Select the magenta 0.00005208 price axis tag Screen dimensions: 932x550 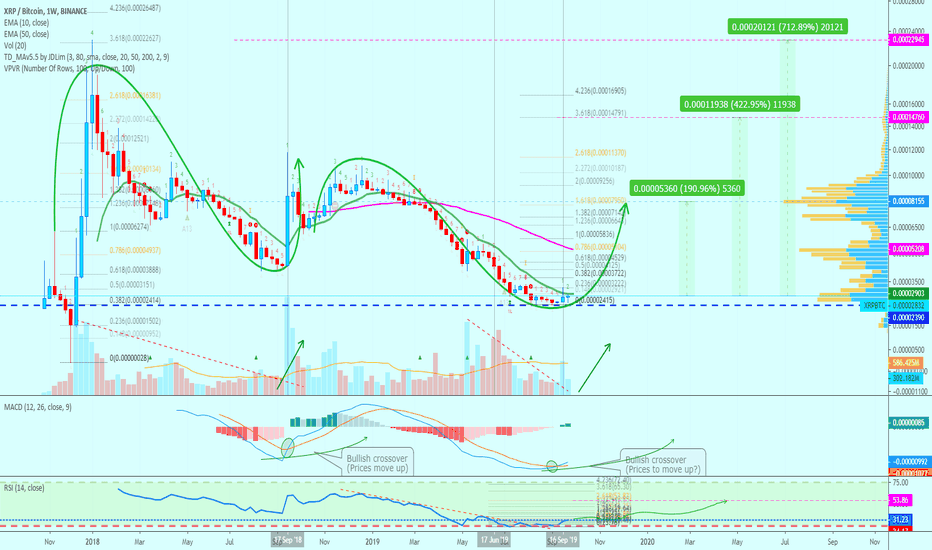click(x=908, y=249)
